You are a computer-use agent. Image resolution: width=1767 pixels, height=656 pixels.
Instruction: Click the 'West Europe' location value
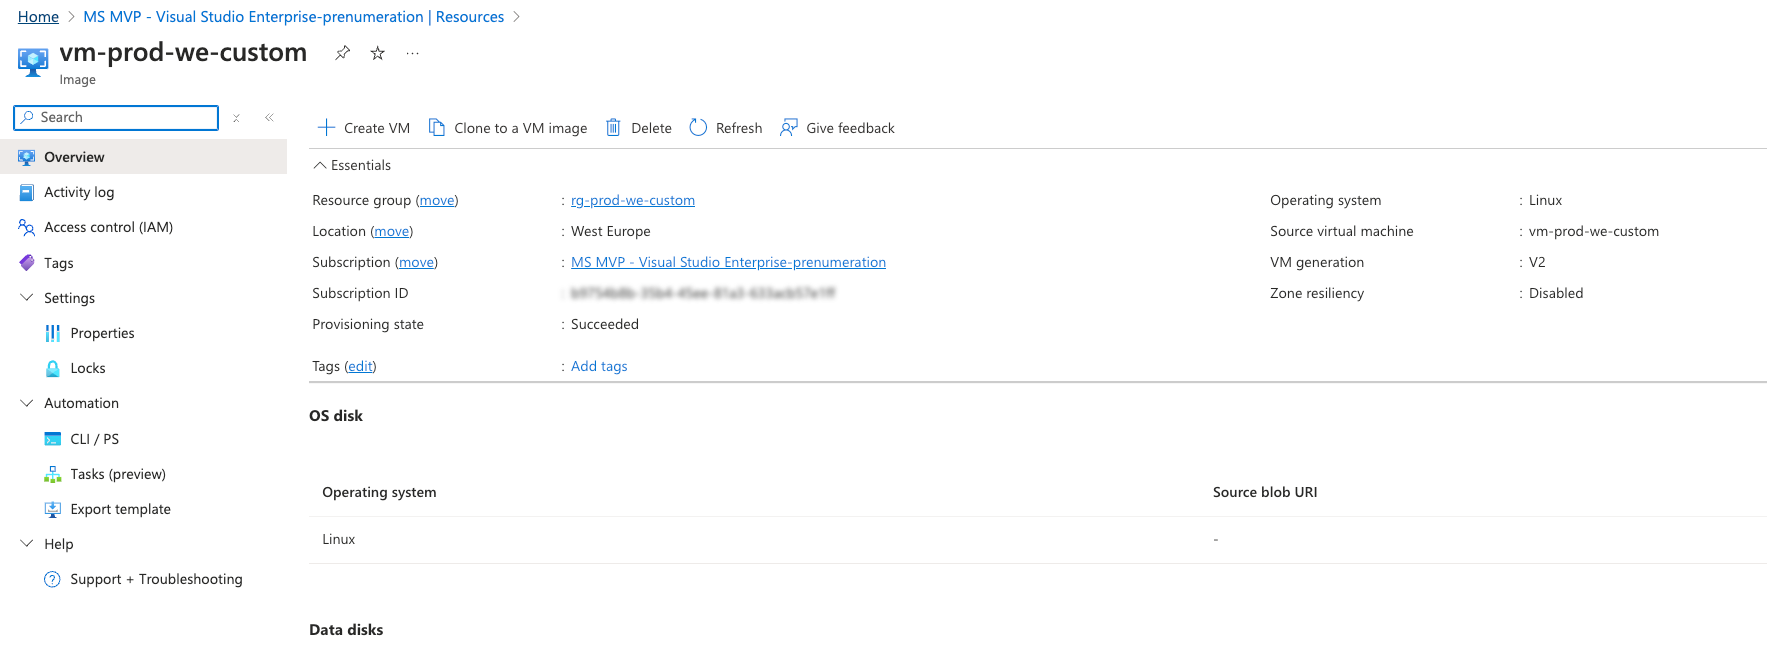tap(611, 231)
